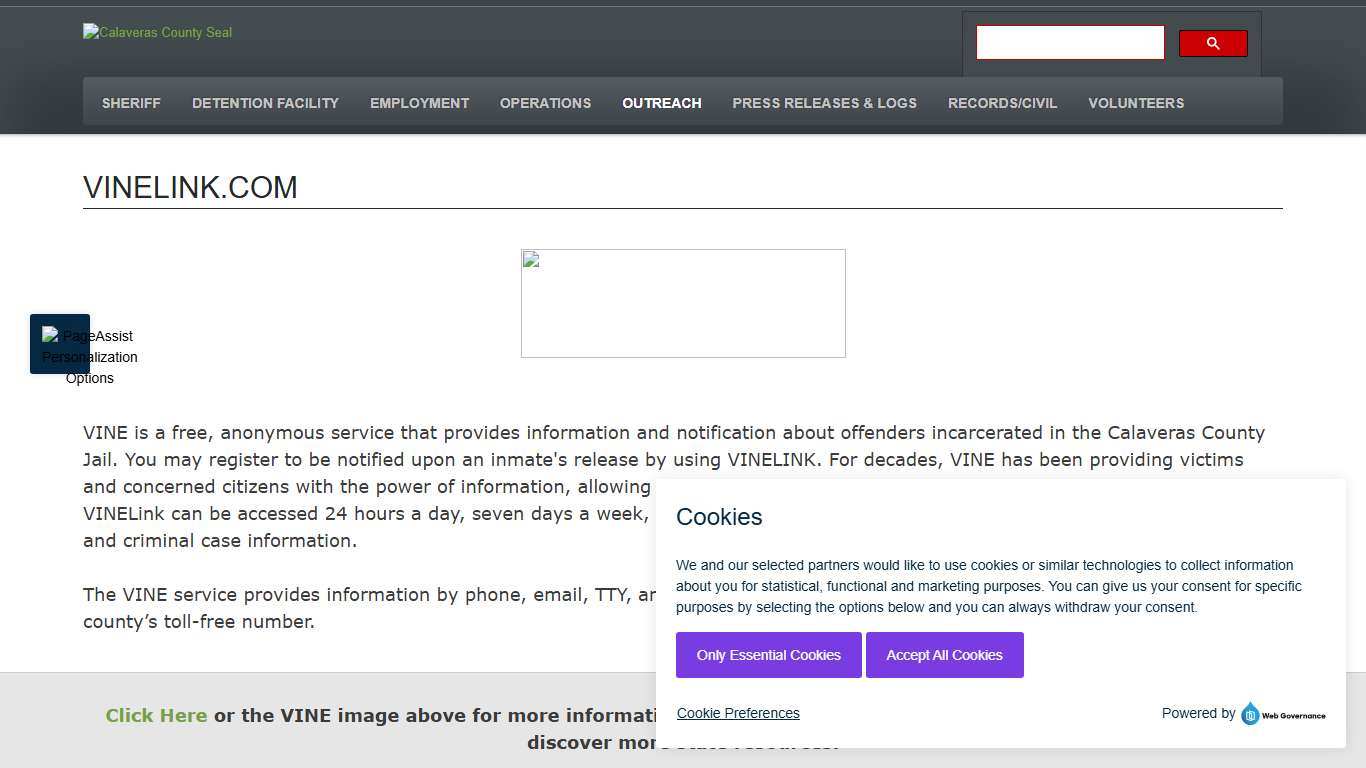Open the Cookie Preferences link
Viewport: 1366px width, 768px height.
click(738, 713)
